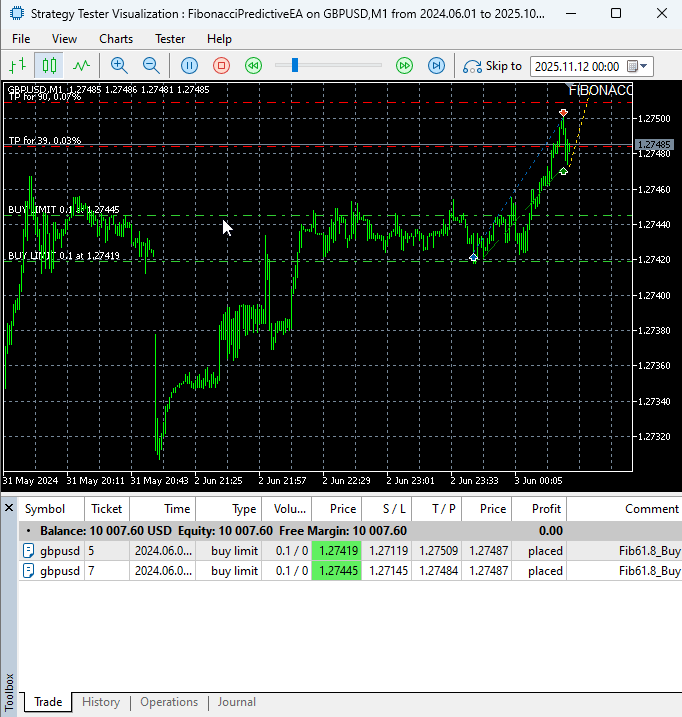Select the candlestick chart type
682x717 pixels.
[x=49, y=66]
